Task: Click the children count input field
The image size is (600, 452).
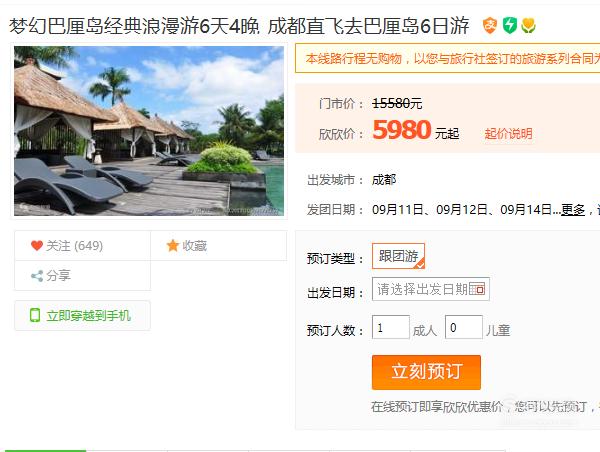Action: click(464, 327)
